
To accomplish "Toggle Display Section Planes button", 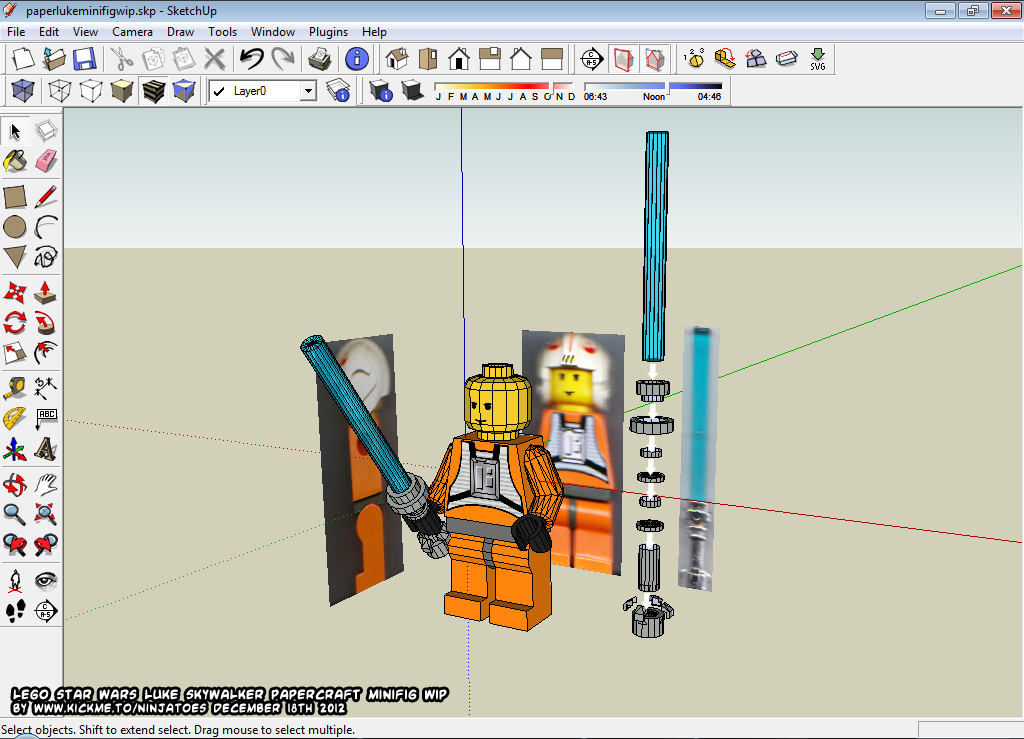I will click(x=624, y=59).
